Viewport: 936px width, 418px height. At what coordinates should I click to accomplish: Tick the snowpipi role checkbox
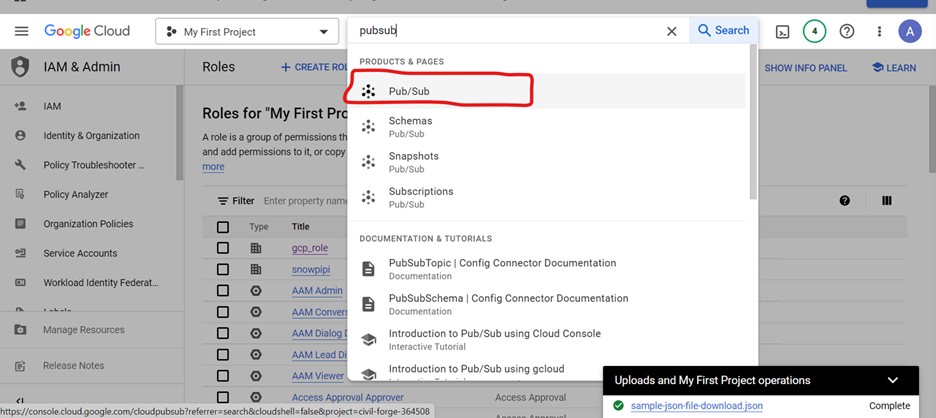[223, 270]
